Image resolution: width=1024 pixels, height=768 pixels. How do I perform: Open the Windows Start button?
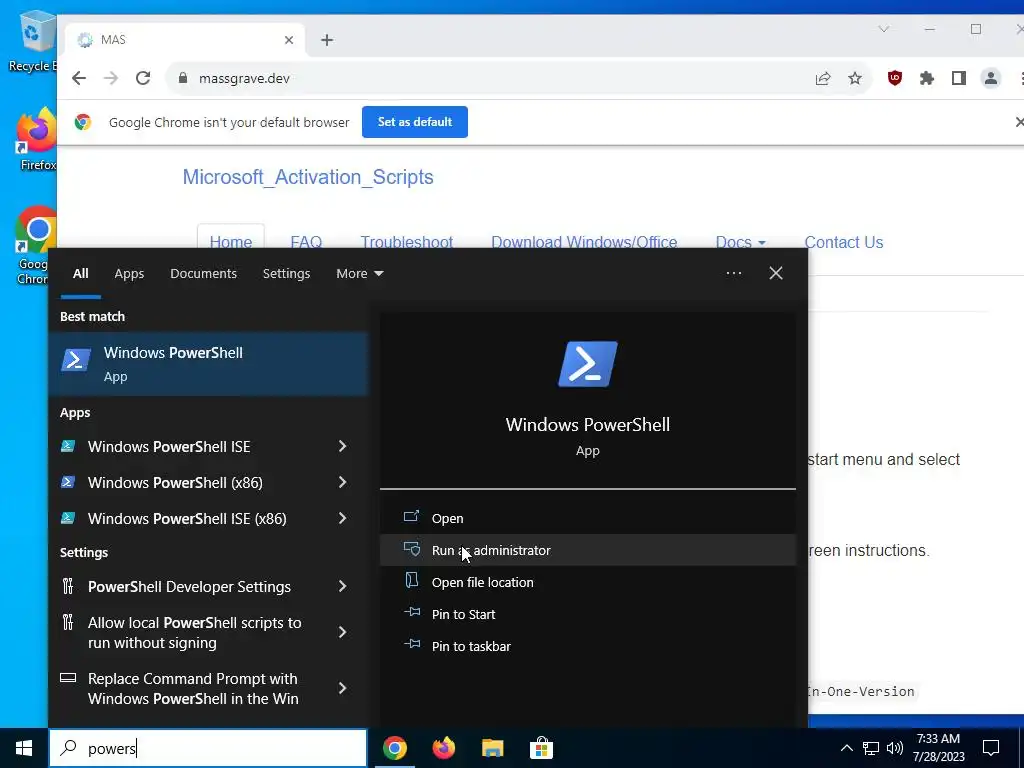click(x=24, y=748)
